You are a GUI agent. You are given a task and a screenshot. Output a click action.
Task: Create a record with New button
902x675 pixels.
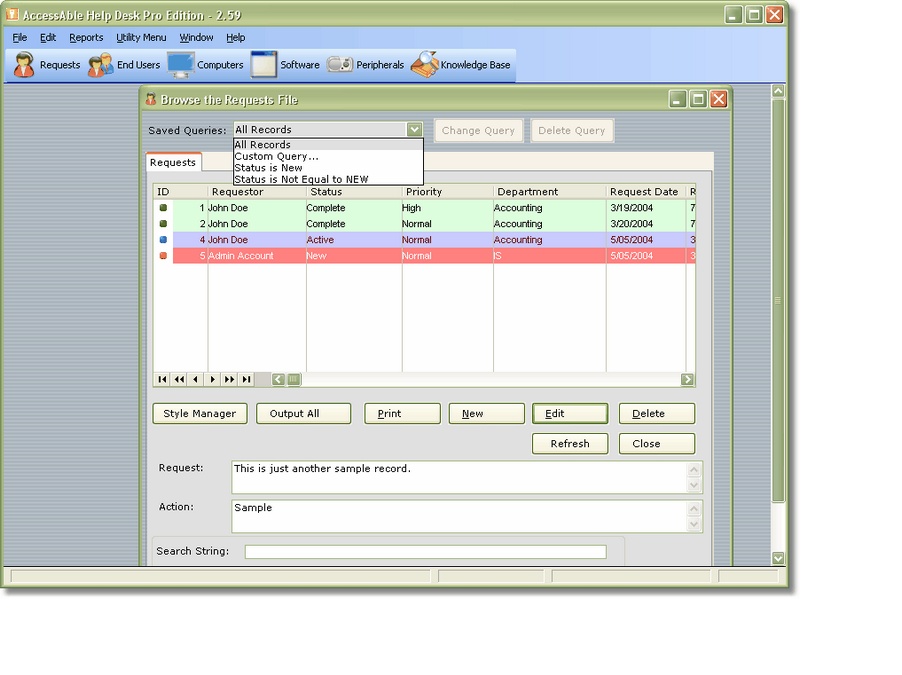point(486,413)
